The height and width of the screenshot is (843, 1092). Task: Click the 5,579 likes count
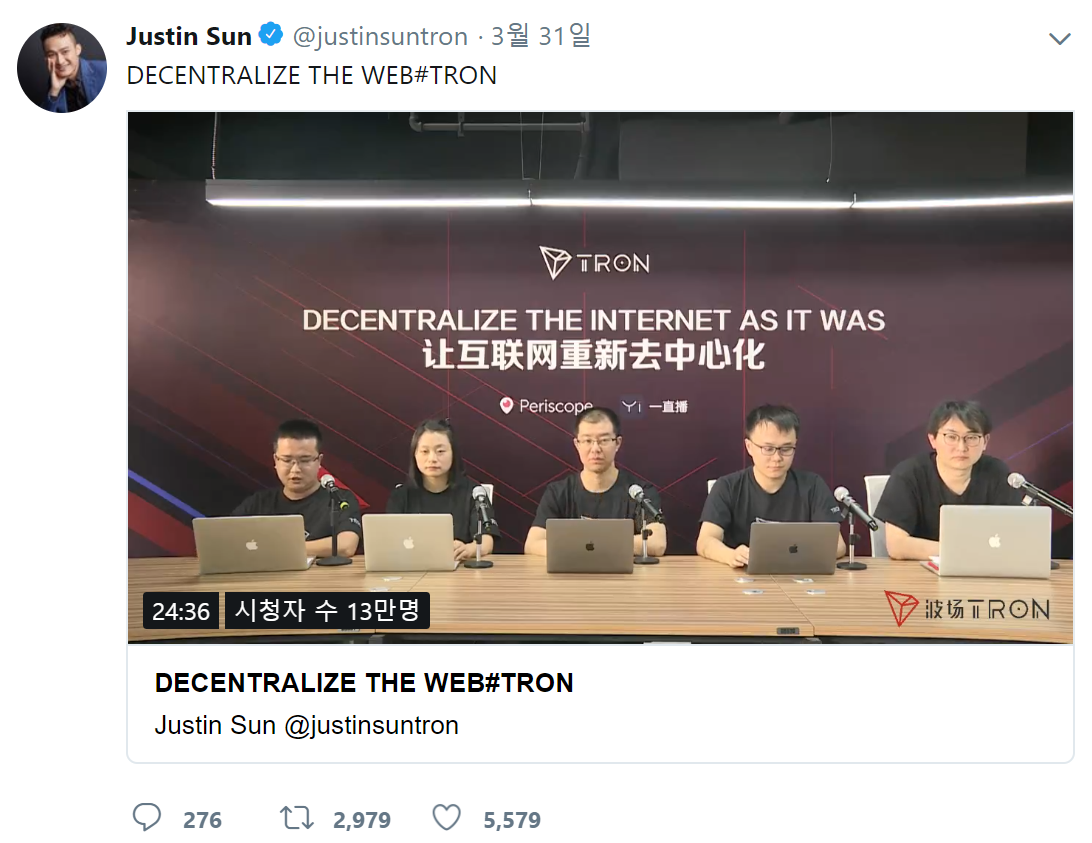pyautogui.click(x=512, y=820)
